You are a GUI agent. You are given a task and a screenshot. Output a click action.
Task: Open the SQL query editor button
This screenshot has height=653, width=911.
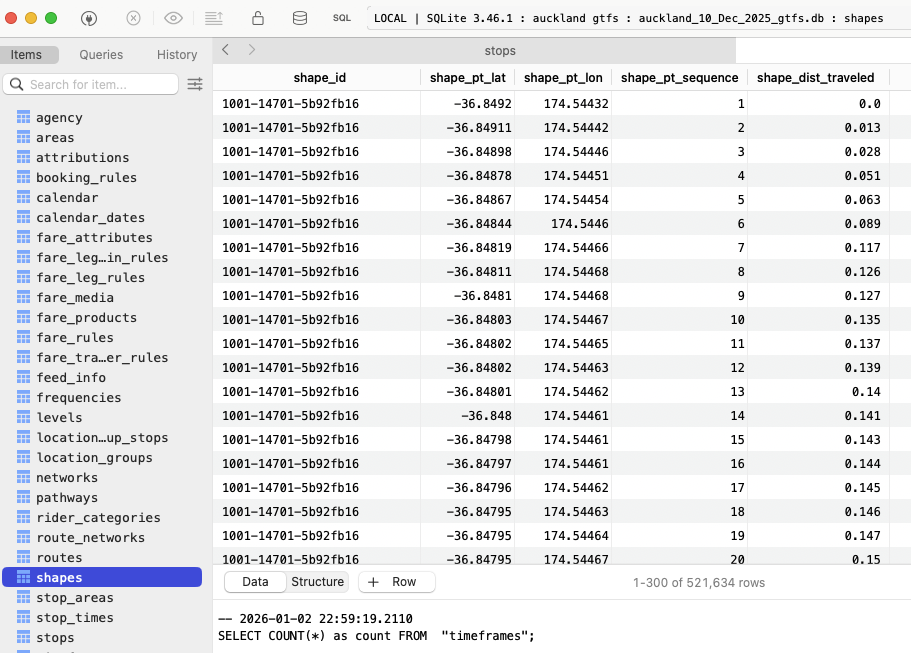point(342,18)
